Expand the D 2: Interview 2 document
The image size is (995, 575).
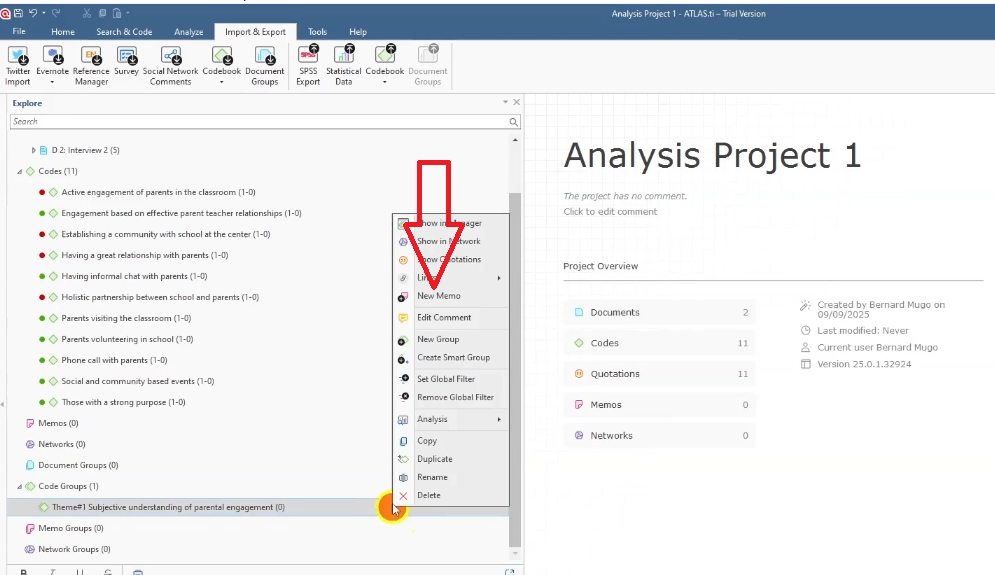[x=34, y=150]
